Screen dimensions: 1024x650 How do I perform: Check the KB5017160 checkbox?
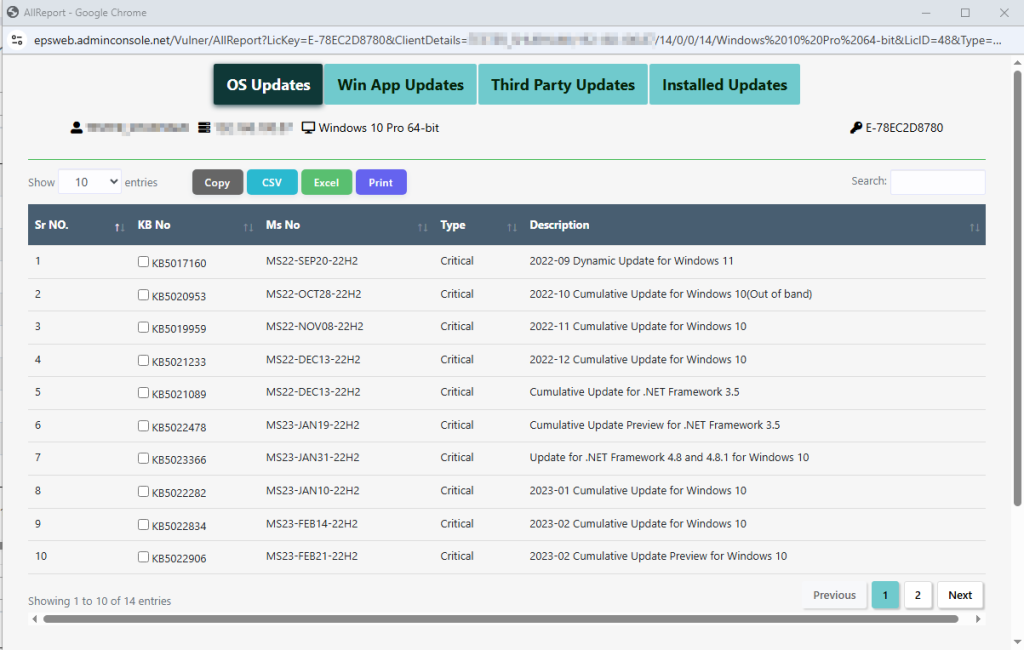tap(143, 262)
